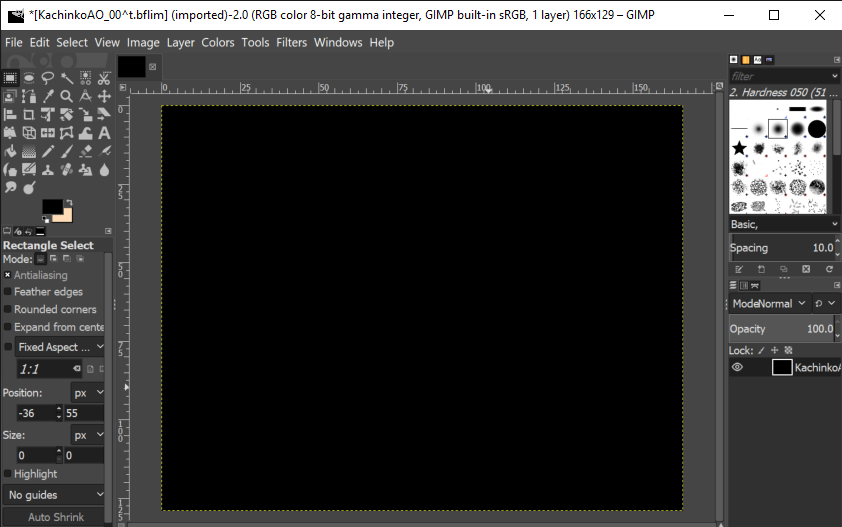This screenshot has width=842, height=527.
Task: Open the Position unit px dropdown
Action: [88, 393]
